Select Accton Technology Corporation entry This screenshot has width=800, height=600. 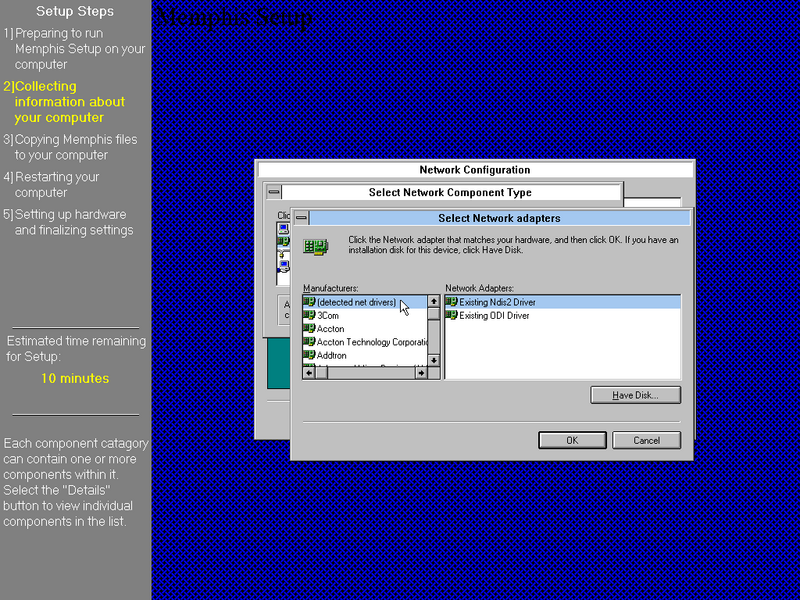click(365, 342)
